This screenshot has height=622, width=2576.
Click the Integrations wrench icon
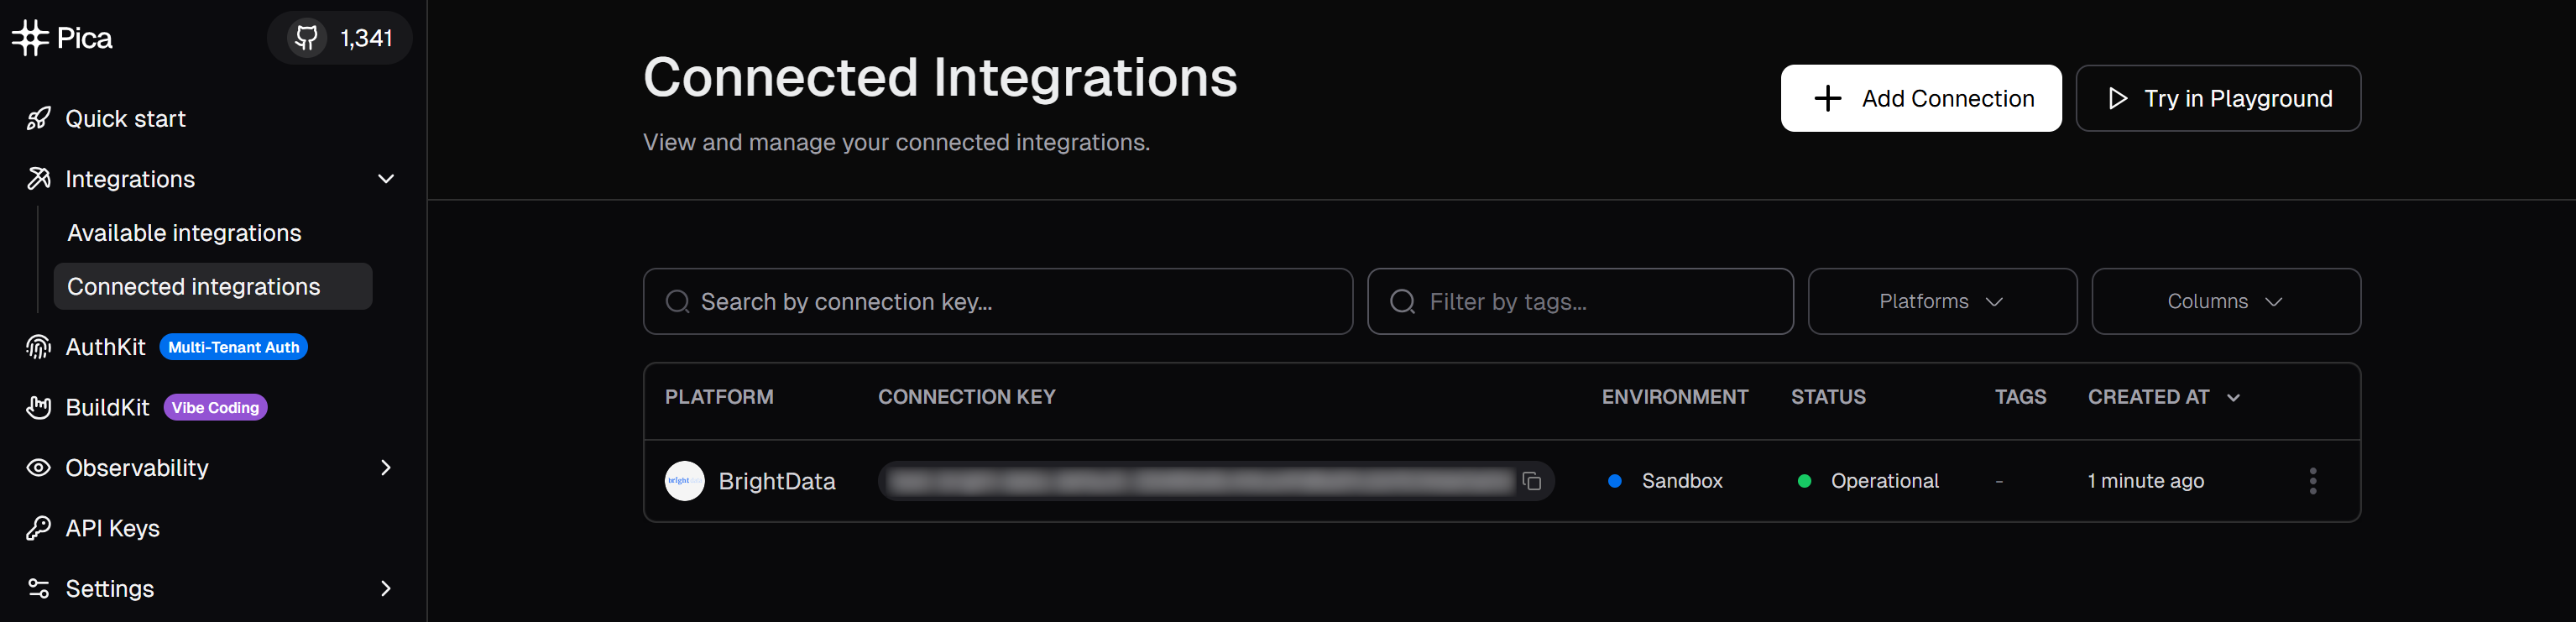coord(38,178)
